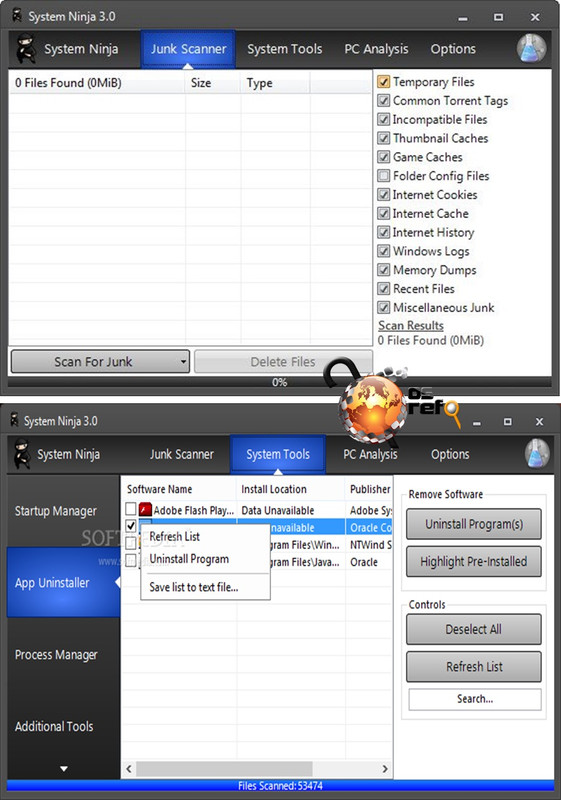This screenshot has height=800, width=561.
Task: Choose Uninstall Program from the context menu
Action: pyautogui.click(x=205, y=559)
